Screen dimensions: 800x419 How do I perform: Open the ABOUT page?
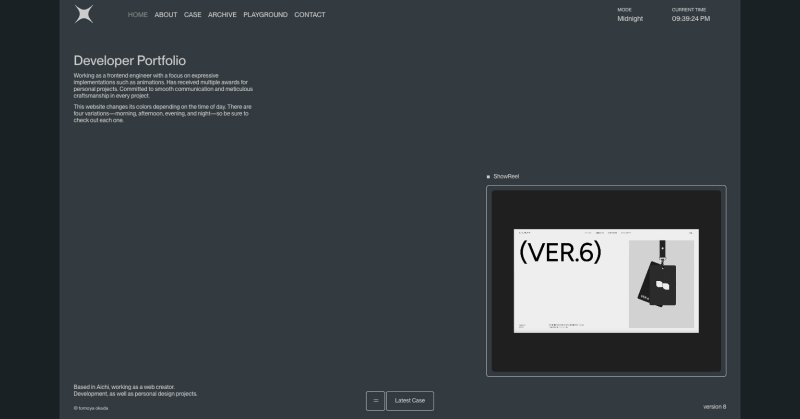click(166, 15)
